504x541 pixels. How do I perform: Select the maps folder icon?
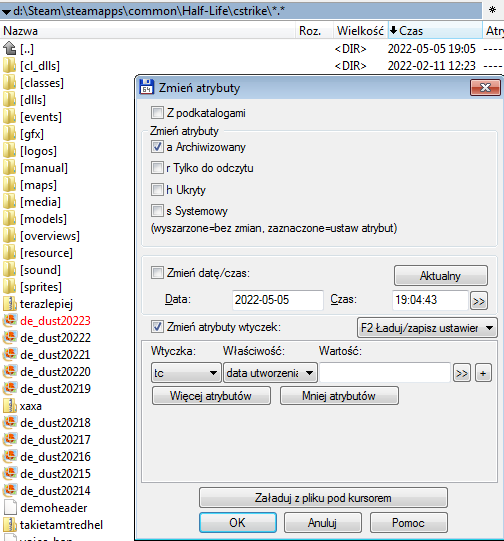[10, 185]
